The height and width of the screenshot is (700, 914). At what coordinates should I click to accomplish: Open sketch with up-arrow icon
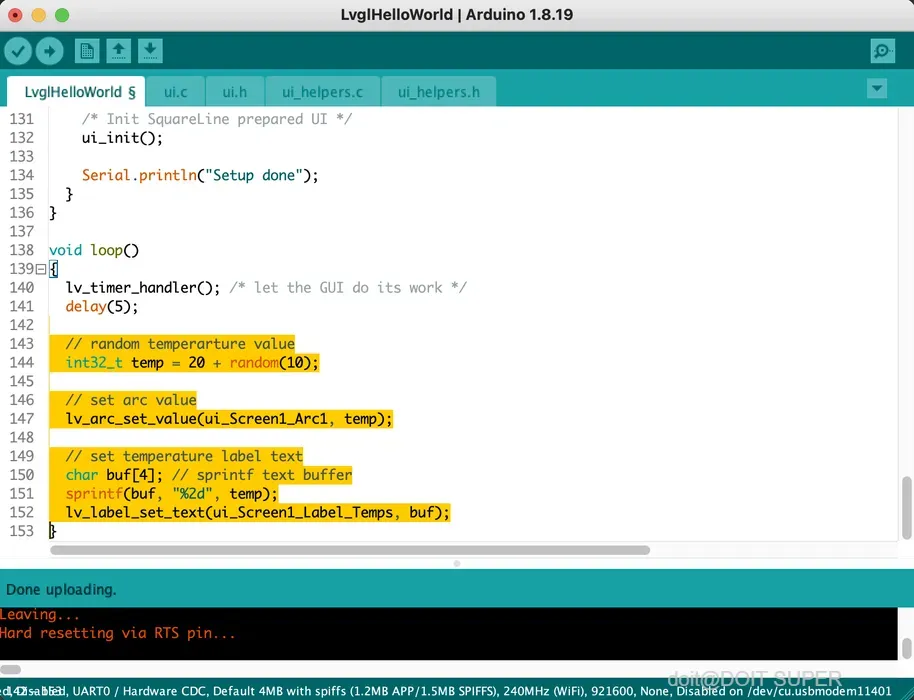click(x=118, y=51)
